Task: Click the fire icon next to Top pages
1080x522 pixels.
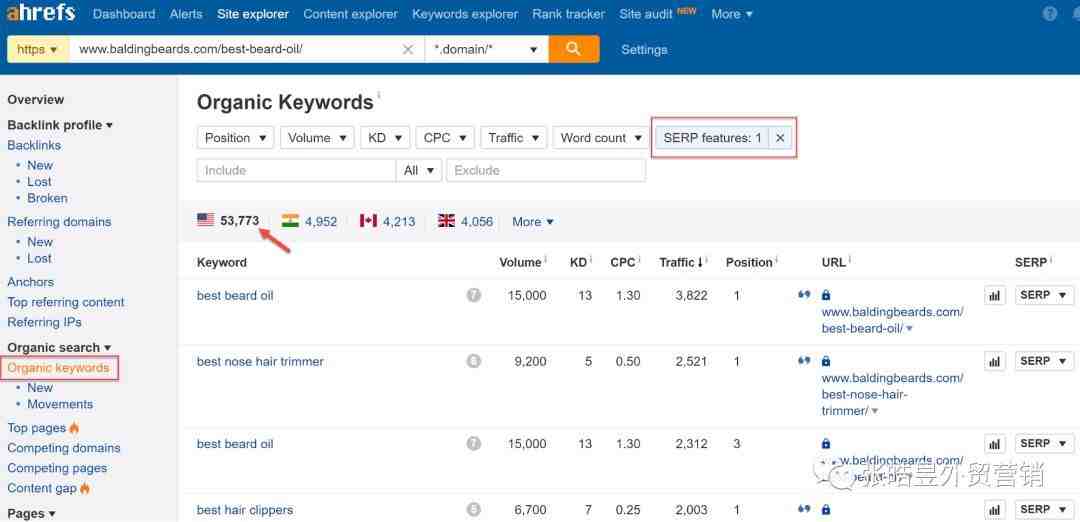Action: click(74, 428)
